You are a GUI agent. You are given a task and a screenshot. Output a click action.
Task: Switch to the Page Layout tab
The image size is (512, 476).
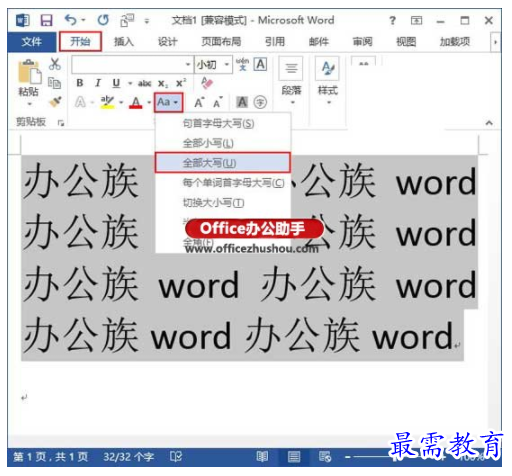tap(221, 42)
